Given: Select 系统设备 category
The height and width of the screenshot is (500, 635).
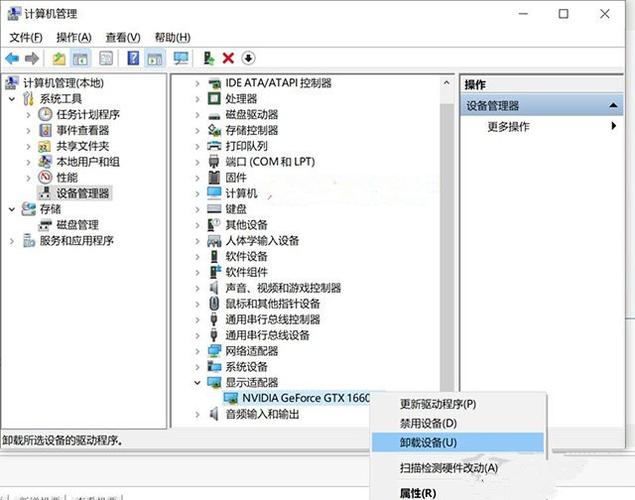Looking at the screenshot, I should click(247, 367).
